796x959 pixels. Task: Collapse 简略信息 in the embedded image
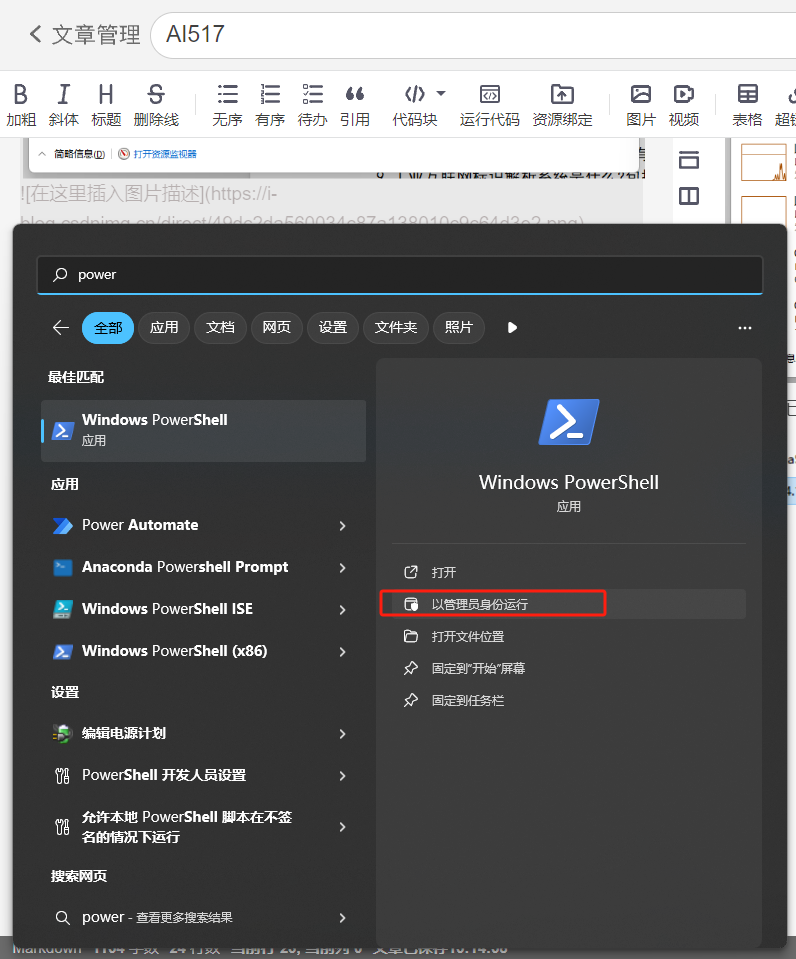[x=72, y=154]
